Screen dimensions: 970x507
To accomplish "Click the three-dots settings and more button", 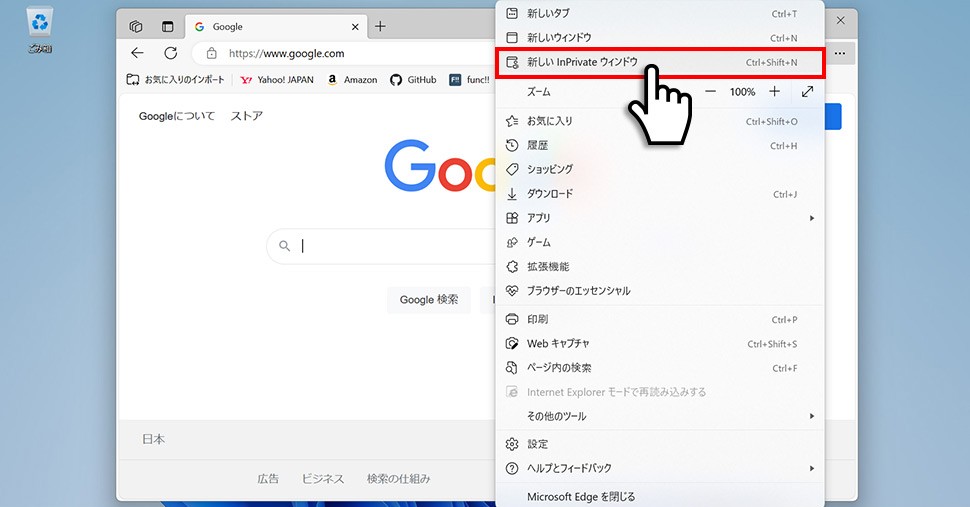I will pyautogui.click(x=839, y=53).
